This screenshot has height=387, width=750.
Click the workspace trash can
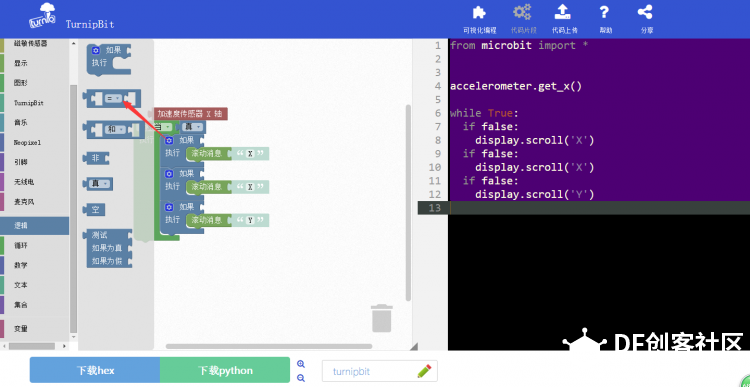[382, 318]
